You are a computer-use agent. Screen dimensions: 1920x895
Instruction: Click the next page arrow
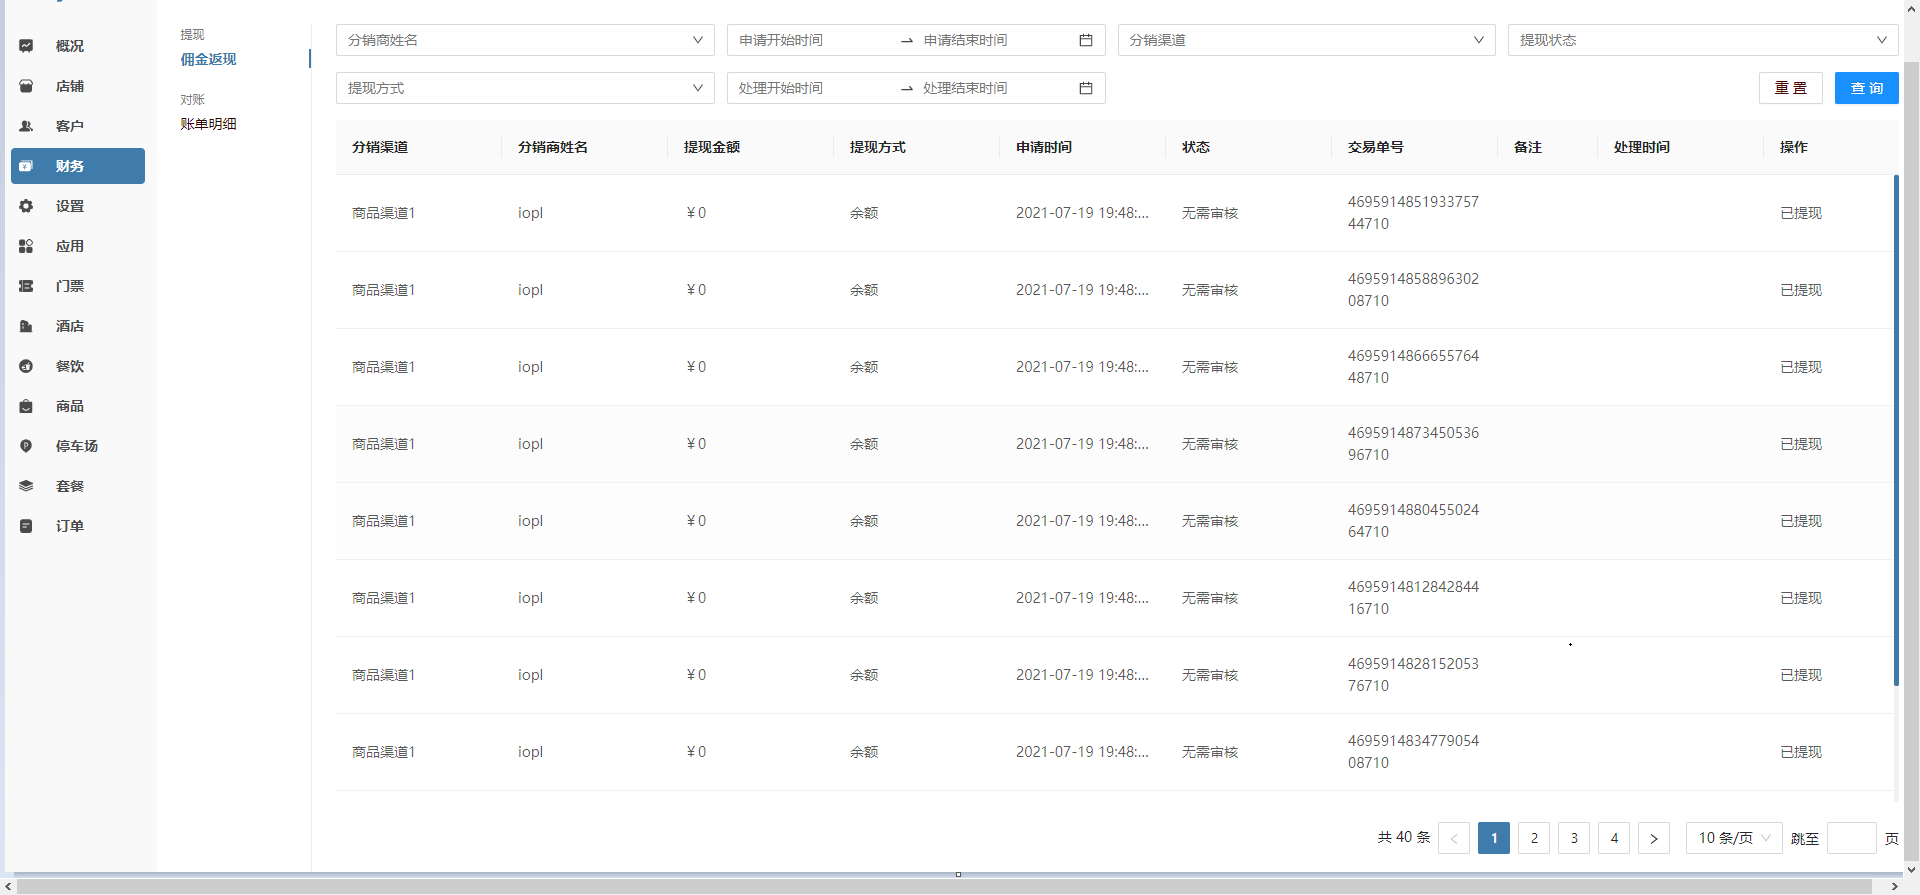click(1654, 838)
